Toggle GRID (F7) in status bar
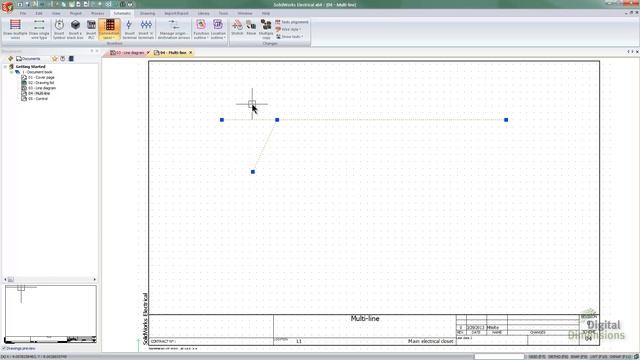640x360 pixels. 537,357
